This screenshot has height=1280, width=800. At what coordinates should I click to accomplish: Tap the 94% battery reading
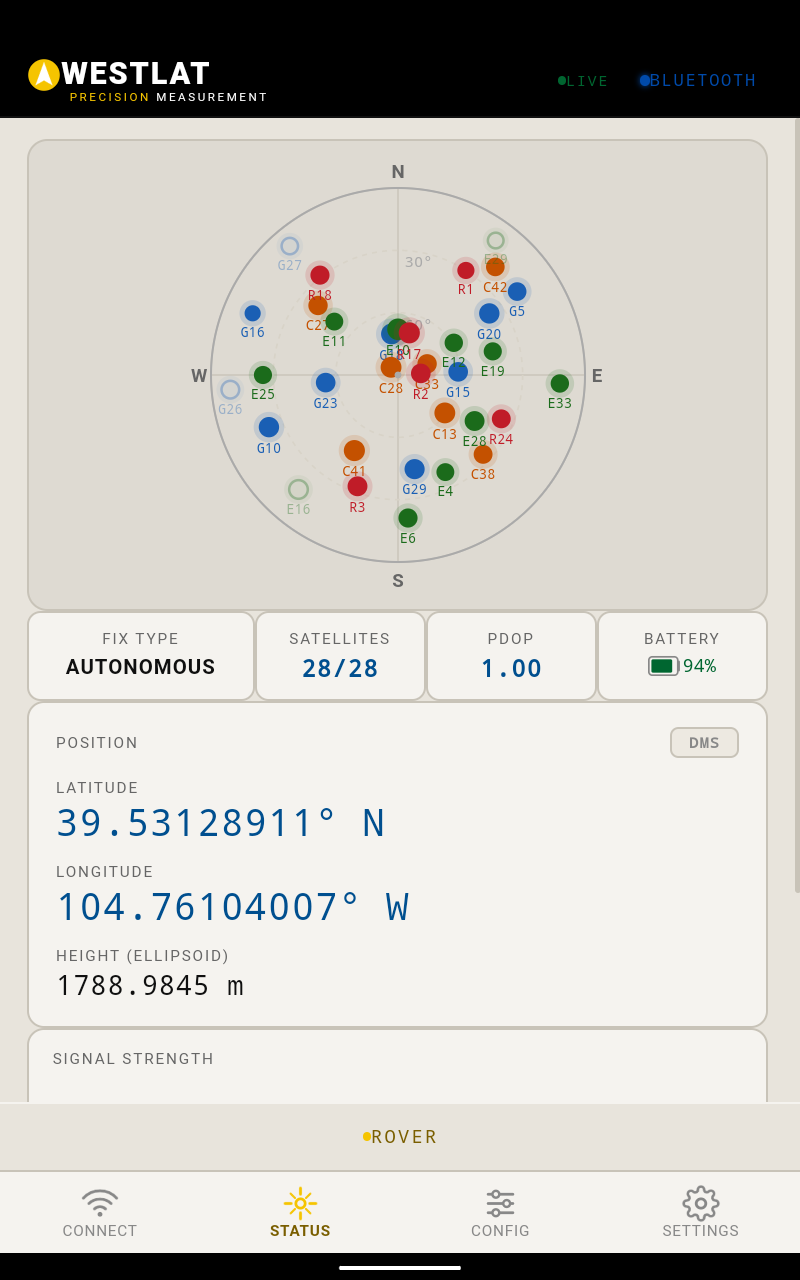point(700,666)
